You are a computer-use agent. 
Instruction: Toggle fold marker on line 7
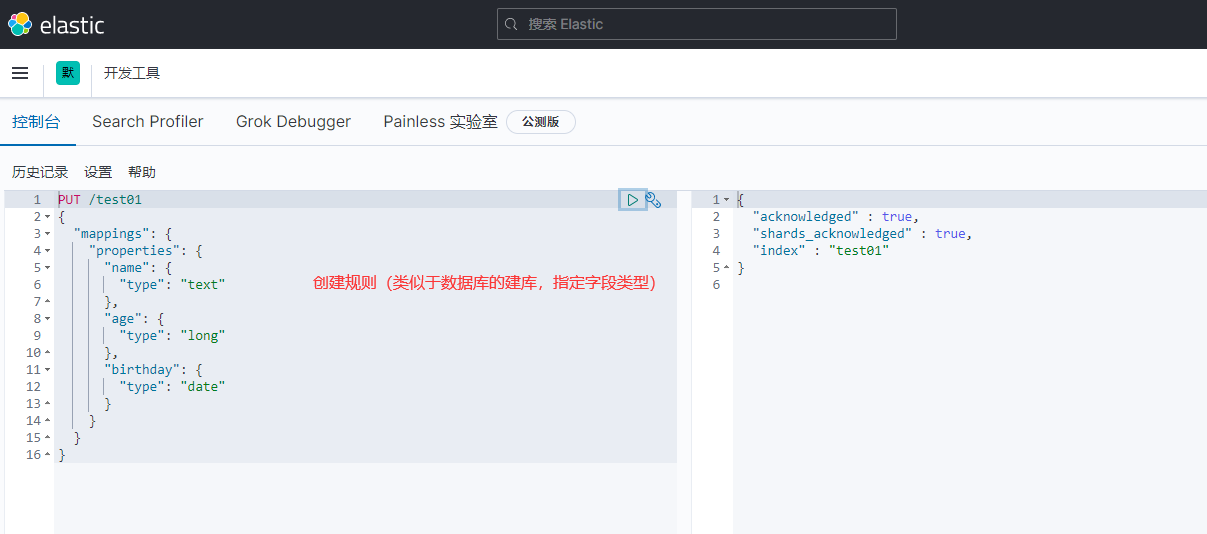pos(47,302)
